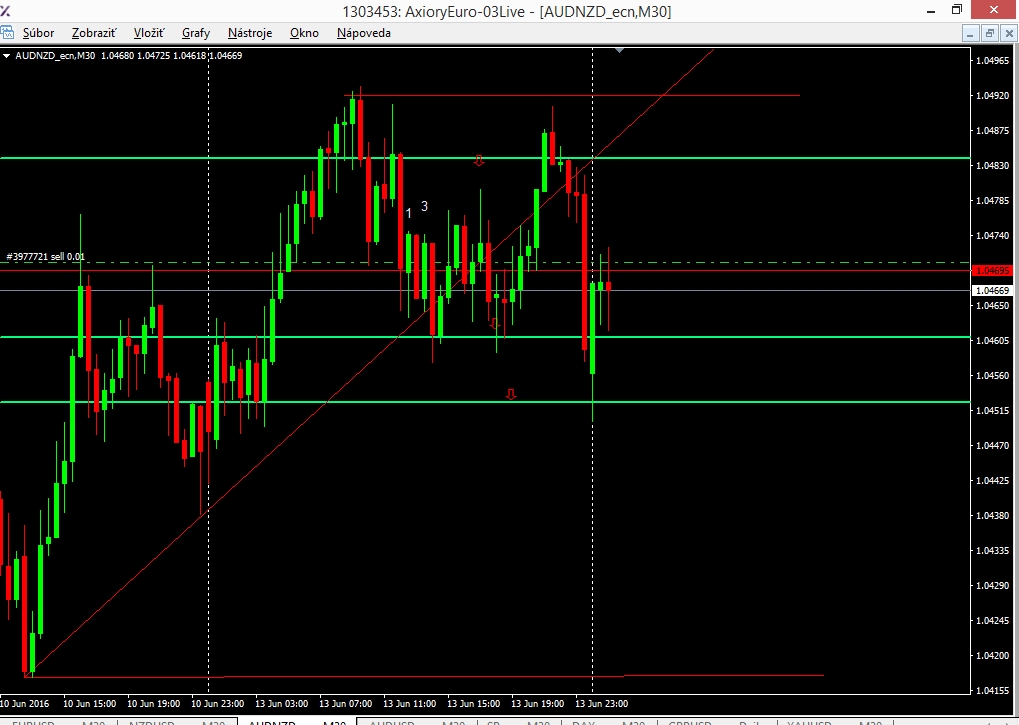Select the text label "3" on chart
Image resolution: width=1019 pixels, height=725 pixels.
coord(424,206)
